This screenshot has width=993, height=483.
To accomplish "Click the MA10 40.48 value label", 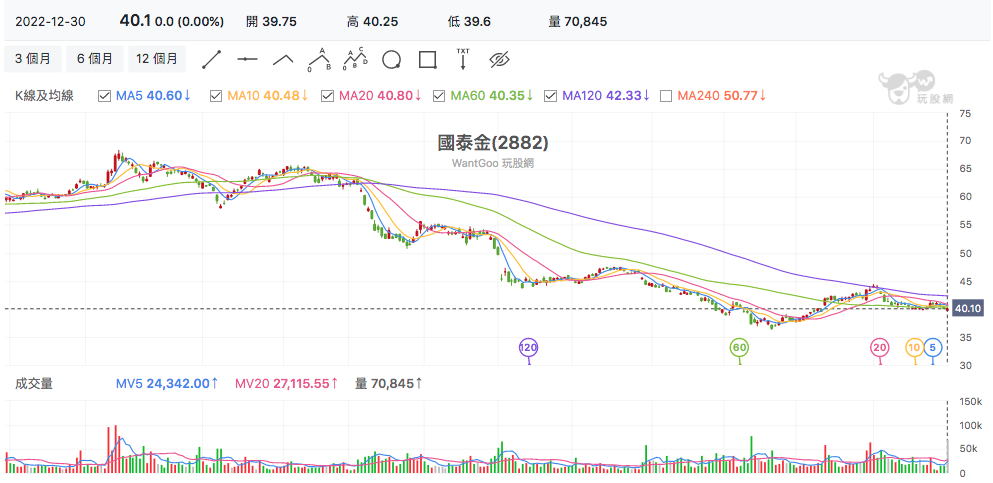I will pyautogui.click(x=268, y=96).
